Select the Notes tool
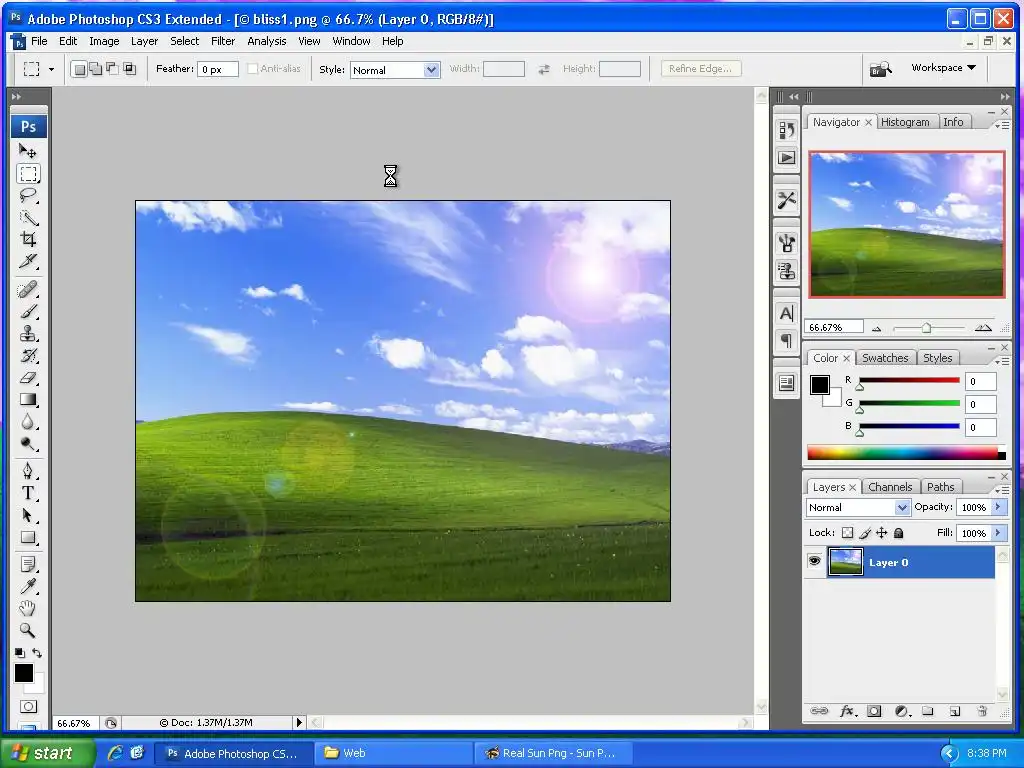This screenshot has height=768, width=1024. tap(27, 564)
